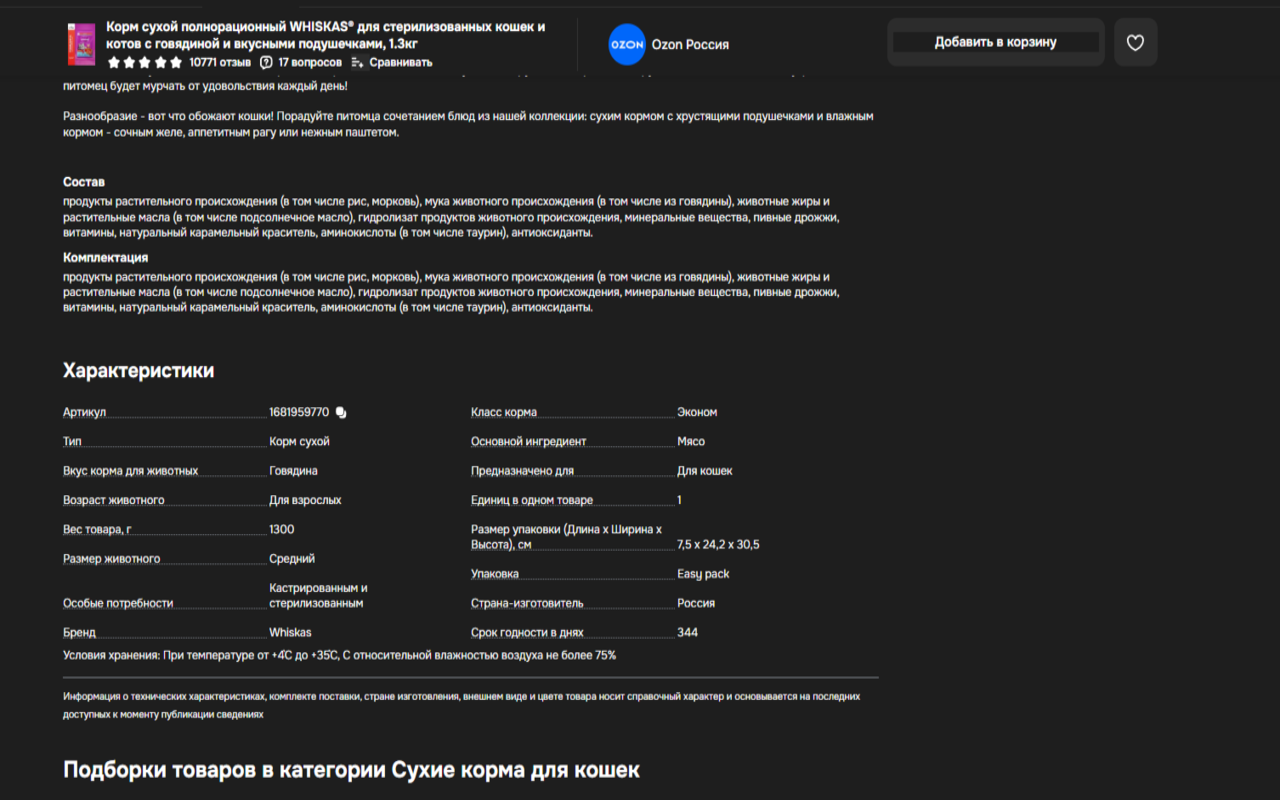Click the five-star rating icons
This screenshot has width=1280, height=800.
pyautogui.click(x=145, y=62)
